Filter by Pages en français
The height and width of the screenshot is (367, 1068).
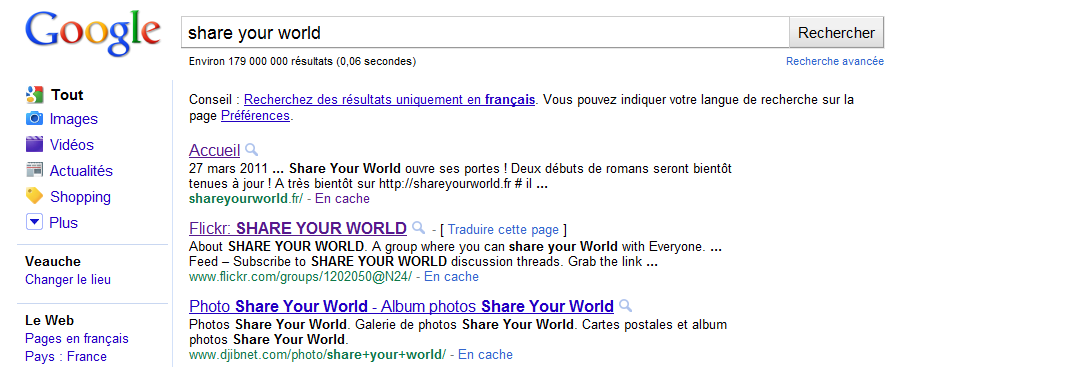pos(76,338)
